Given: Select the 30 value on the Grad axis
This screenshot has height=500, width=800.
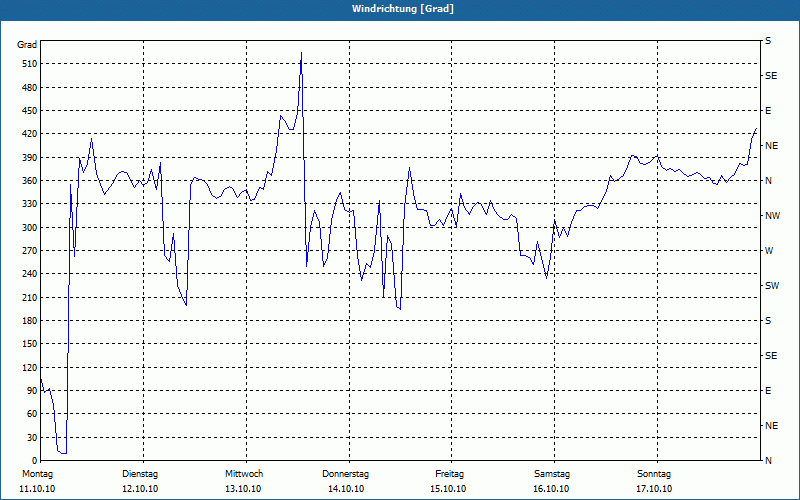Looking at the screenshot, I should [32, 437].
